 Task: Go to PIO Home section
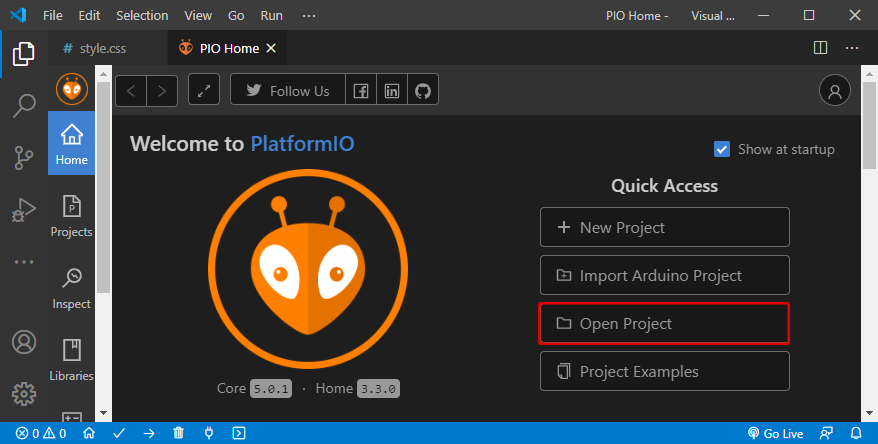click(72, 143)
